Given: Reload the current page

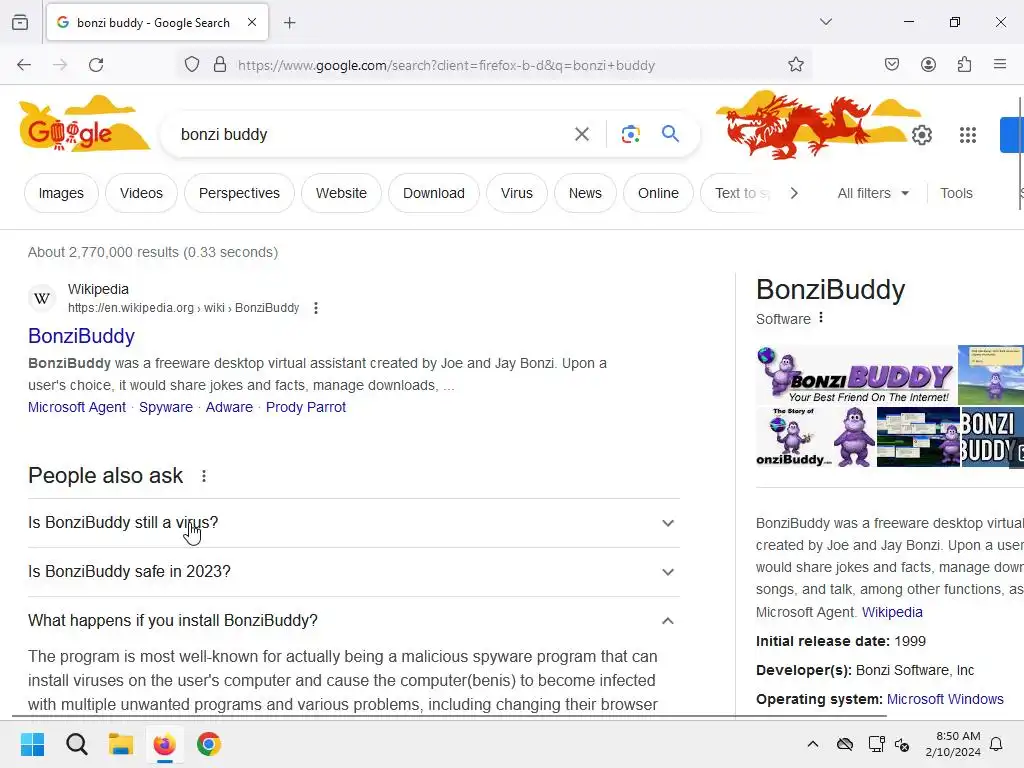Looking at the screenshot, I should coord(96,65).
